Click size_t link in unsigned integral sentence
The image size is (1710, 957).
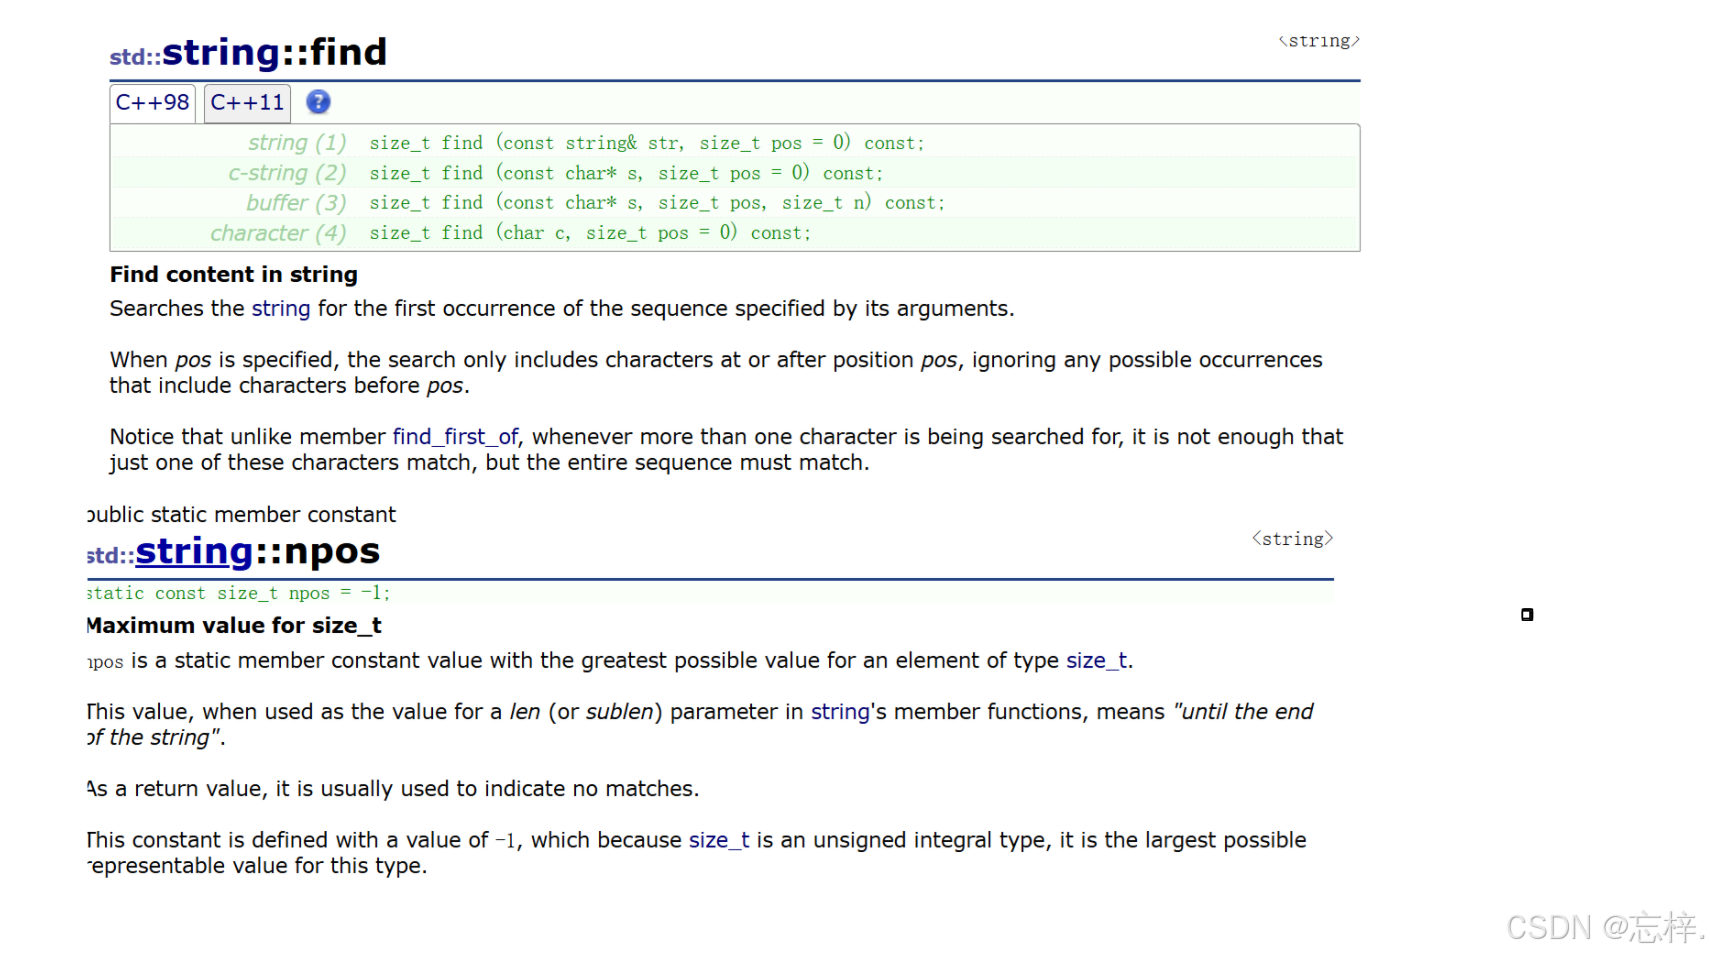(x=719, y=840)
